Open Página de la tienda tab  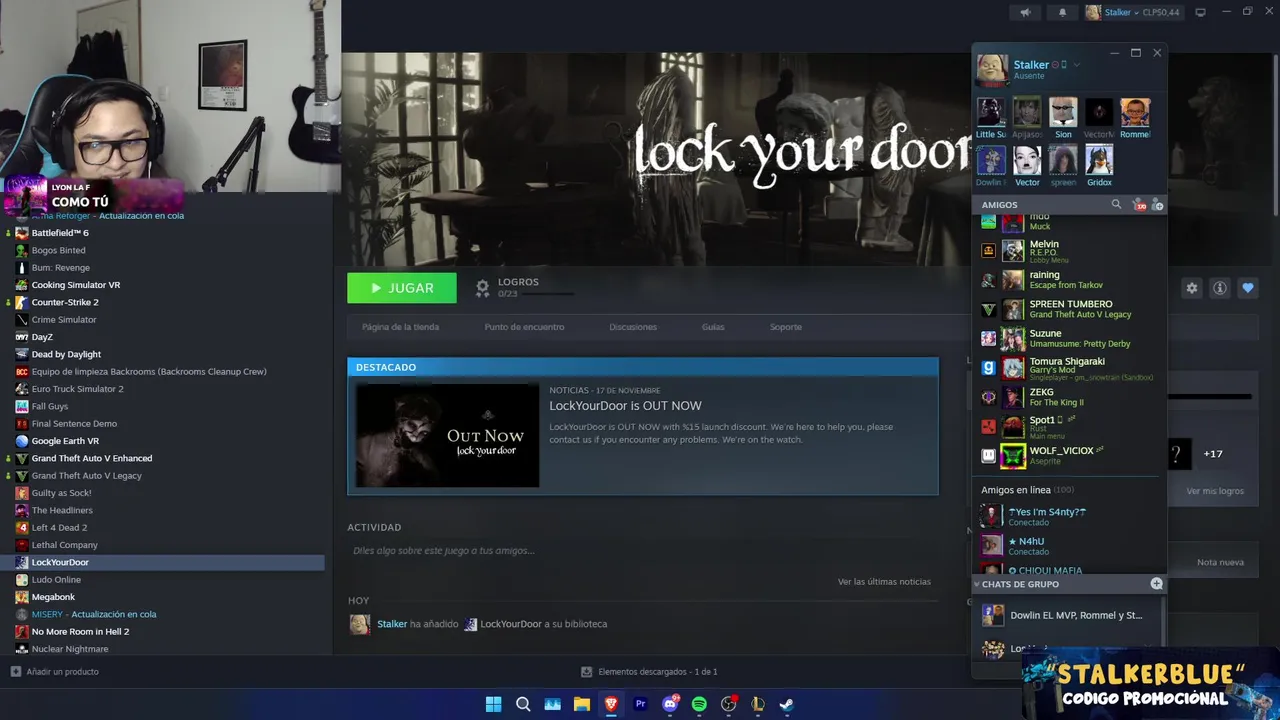[400, 327]
